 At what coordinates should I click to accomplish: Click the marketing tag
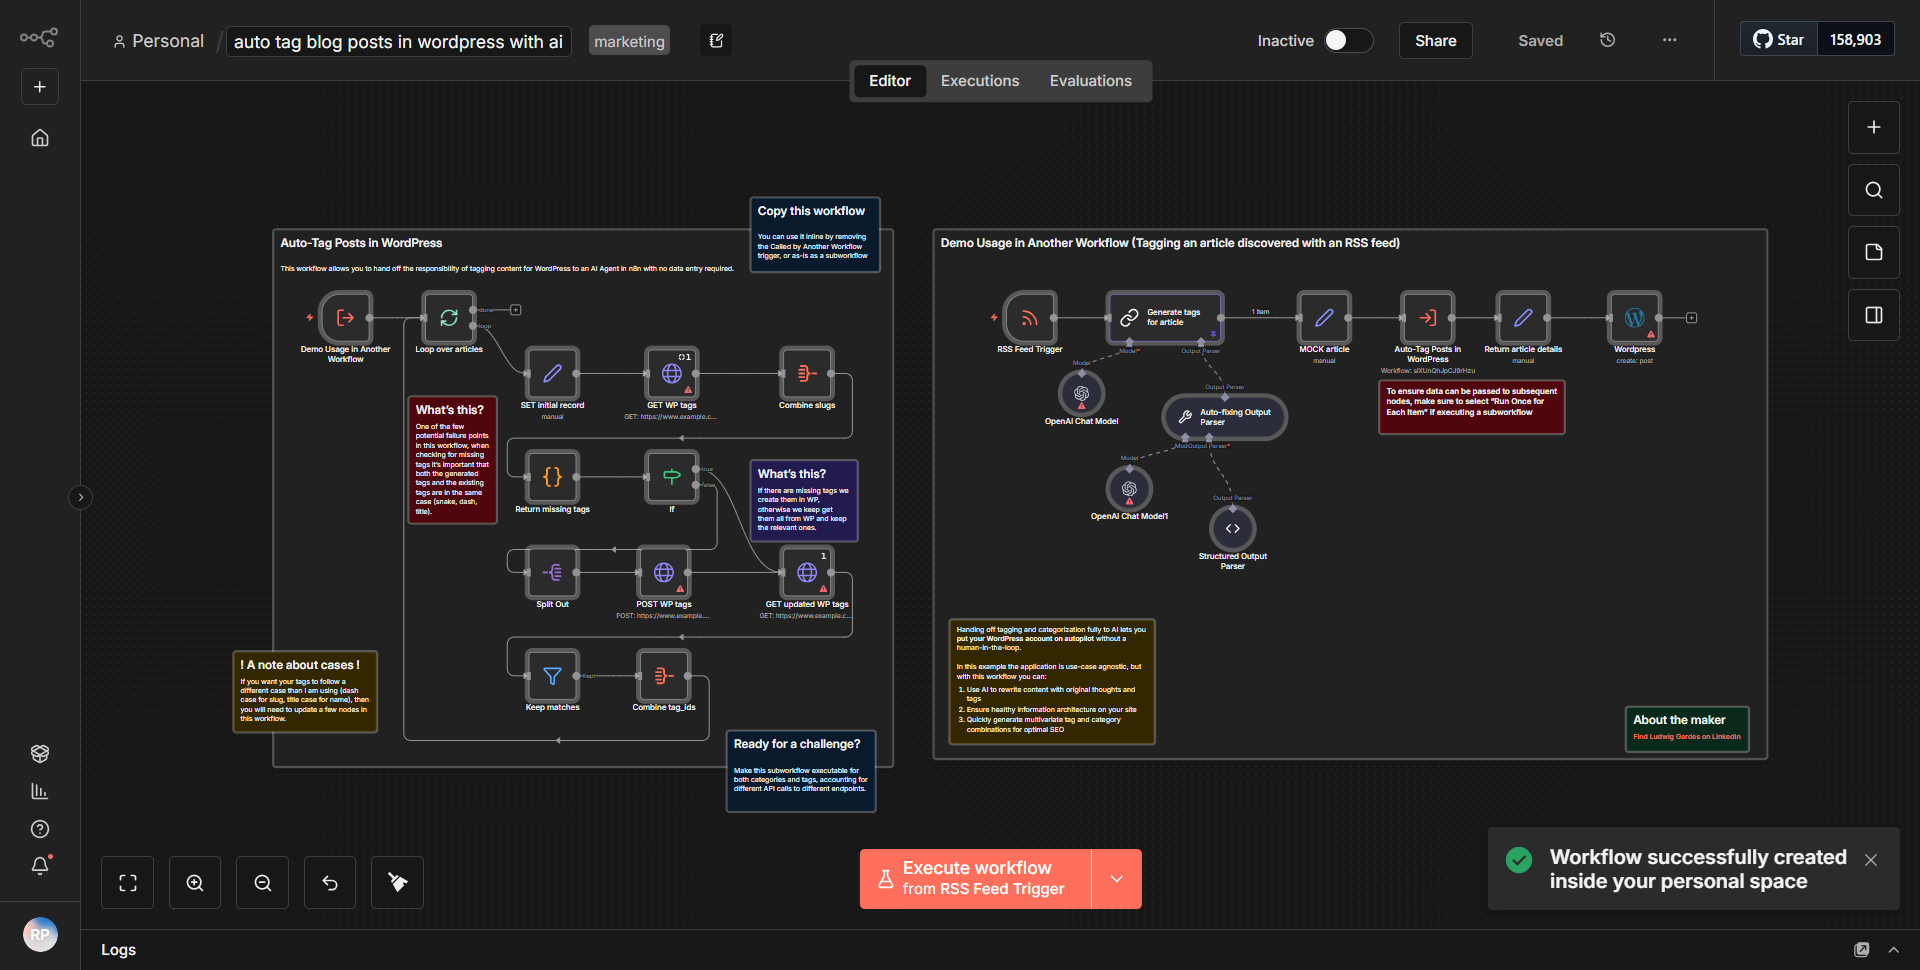[x=629, y=41]
